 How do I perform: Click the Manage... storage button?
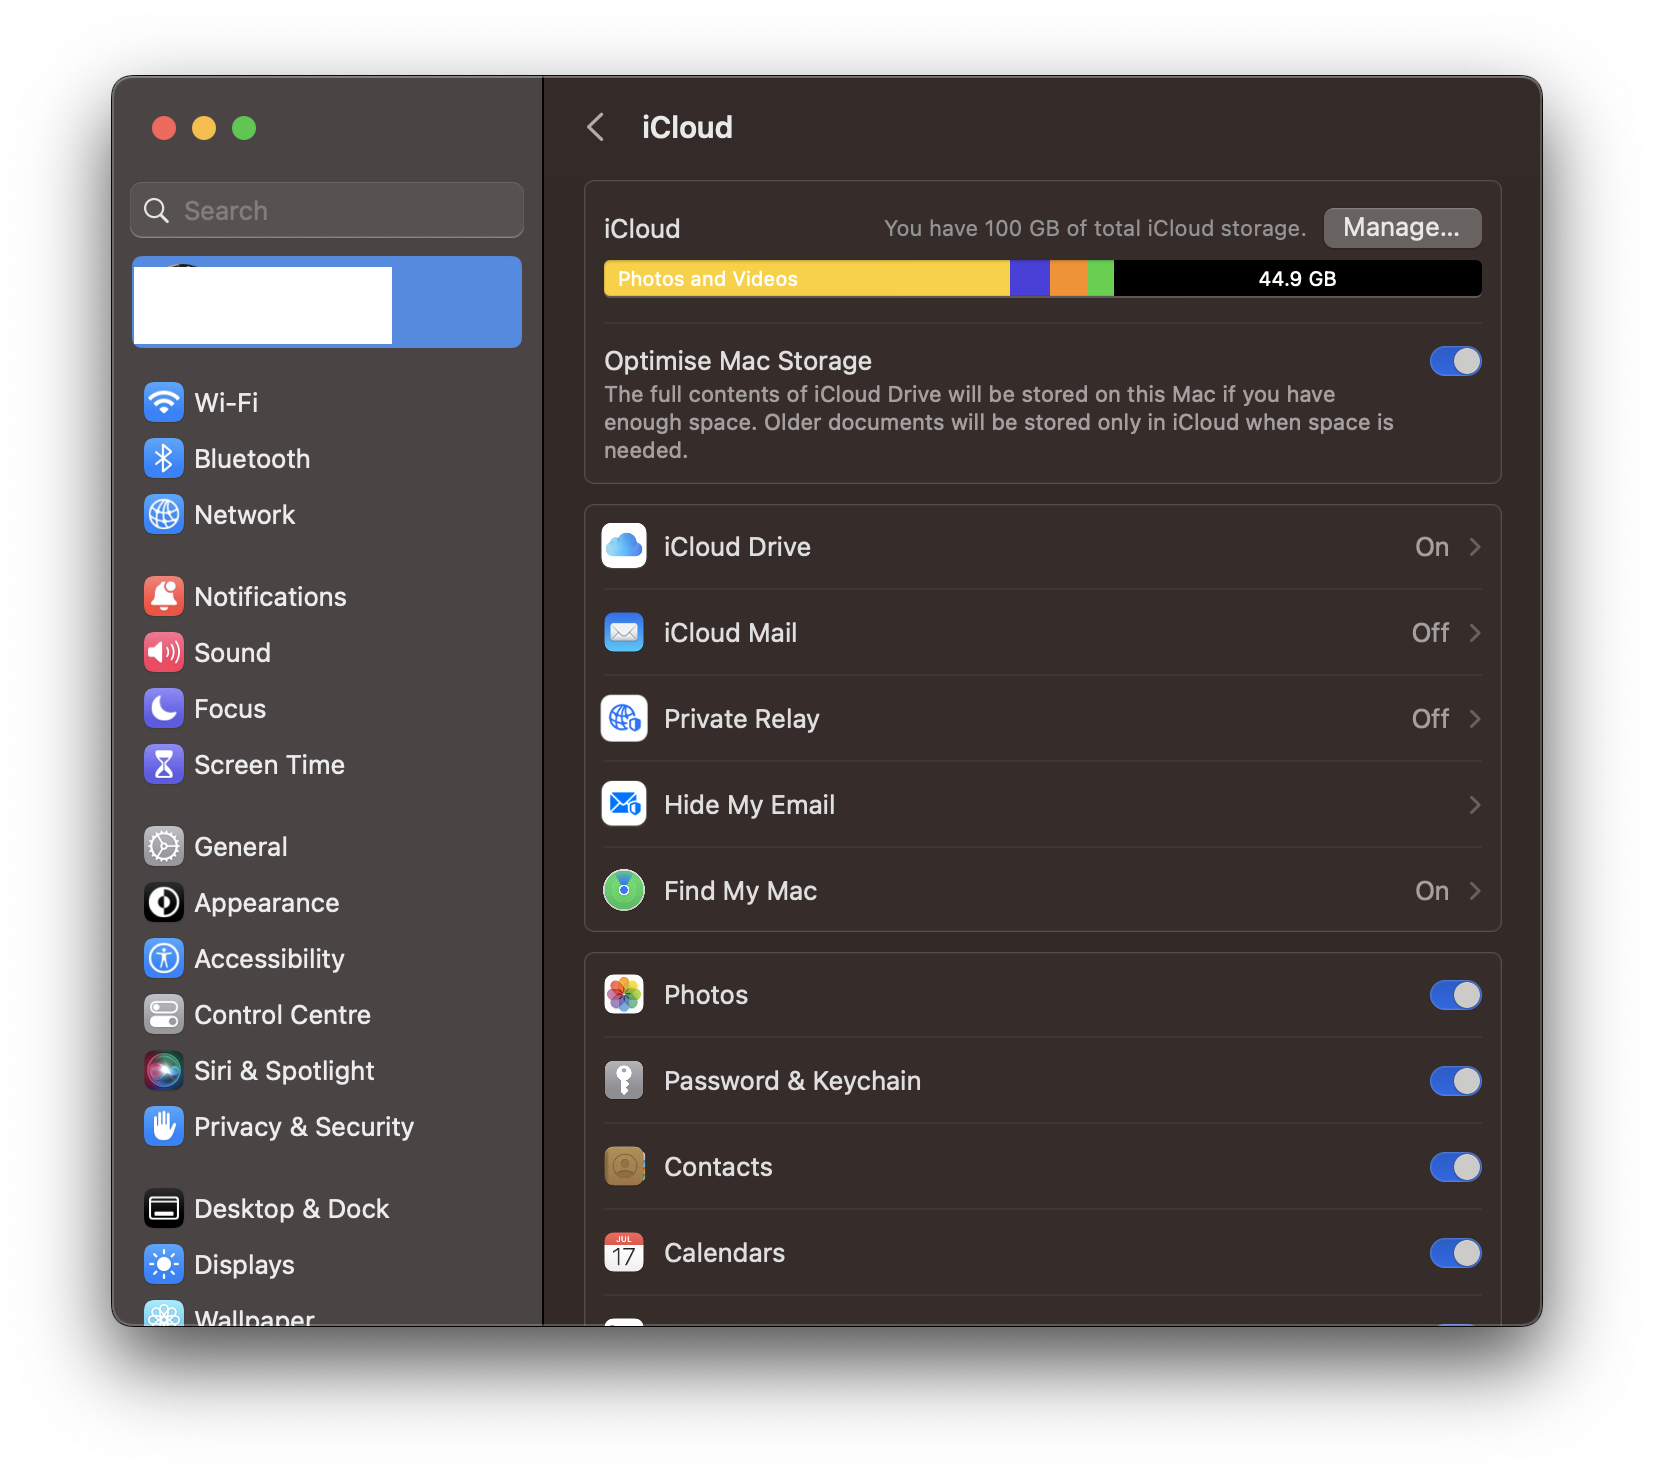1402,228
